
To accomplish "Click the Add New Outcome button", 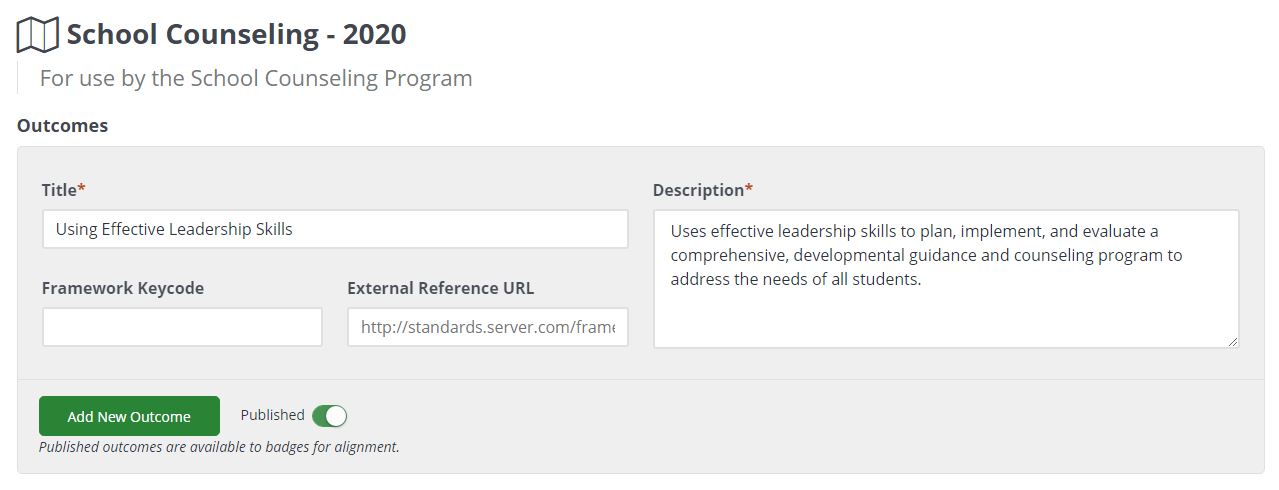I will pos(129,416).
